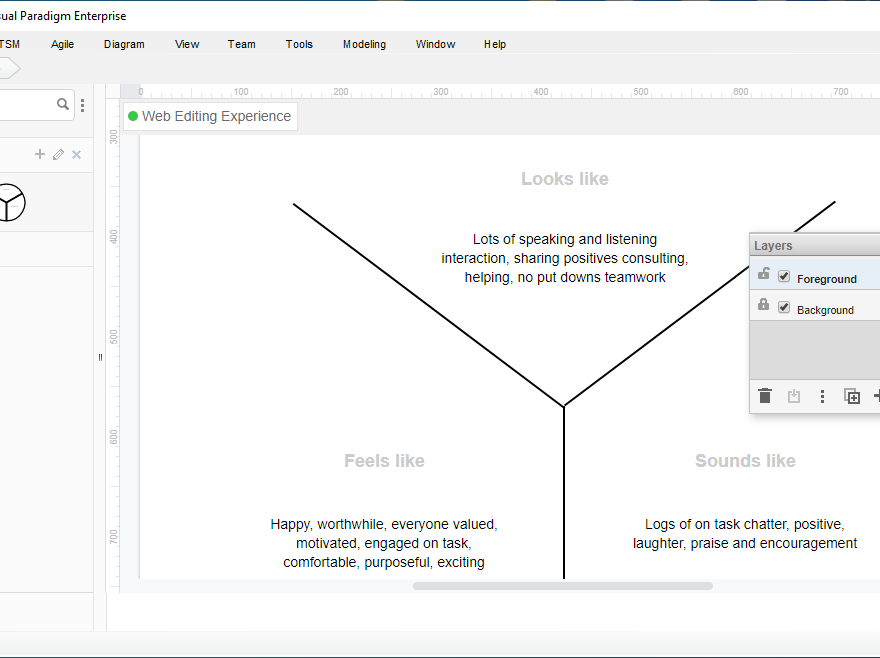Image resolution: width=880 pixels, height=658 pixels.
Task: Unlock the Background layer padlock
Action: (763, 306)
